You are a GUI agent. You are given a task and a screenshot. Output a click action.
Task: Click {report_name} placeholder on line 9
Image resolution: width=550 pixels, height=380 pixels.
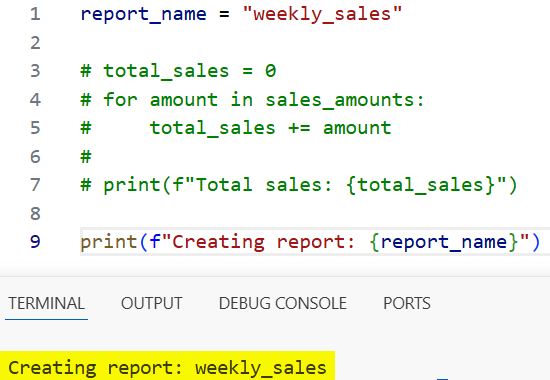[x=444, y=242]
